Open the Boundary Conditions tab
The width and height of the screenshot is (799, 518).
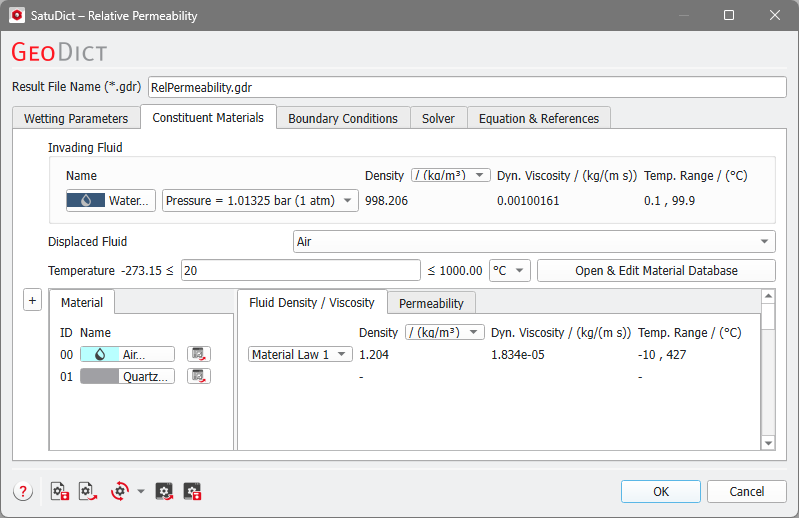(343, 118)
